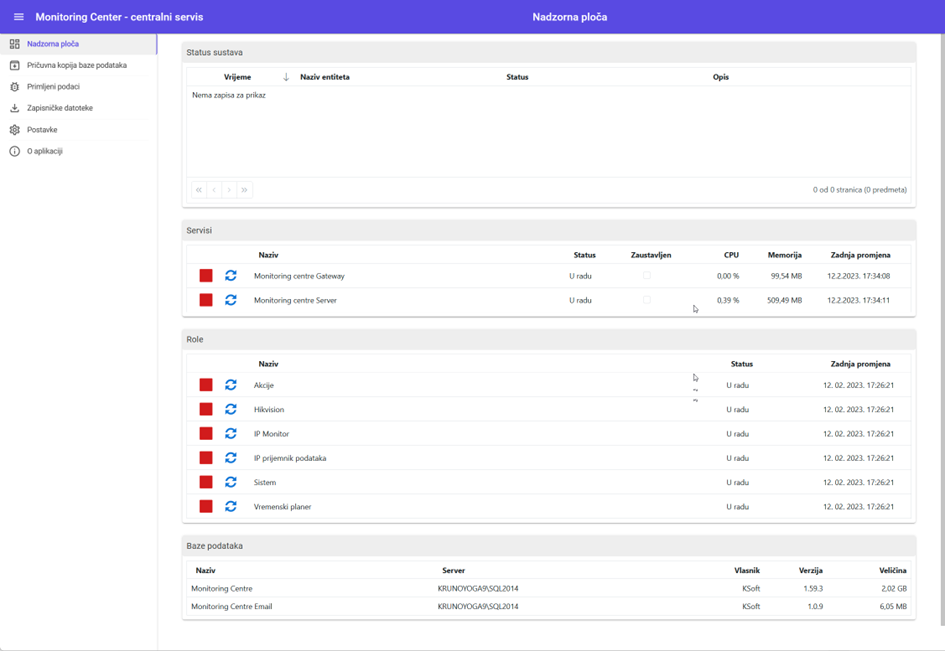945x651 pixels.
Task: Restart the Hikvision role
Action: (x=231, y=409)
